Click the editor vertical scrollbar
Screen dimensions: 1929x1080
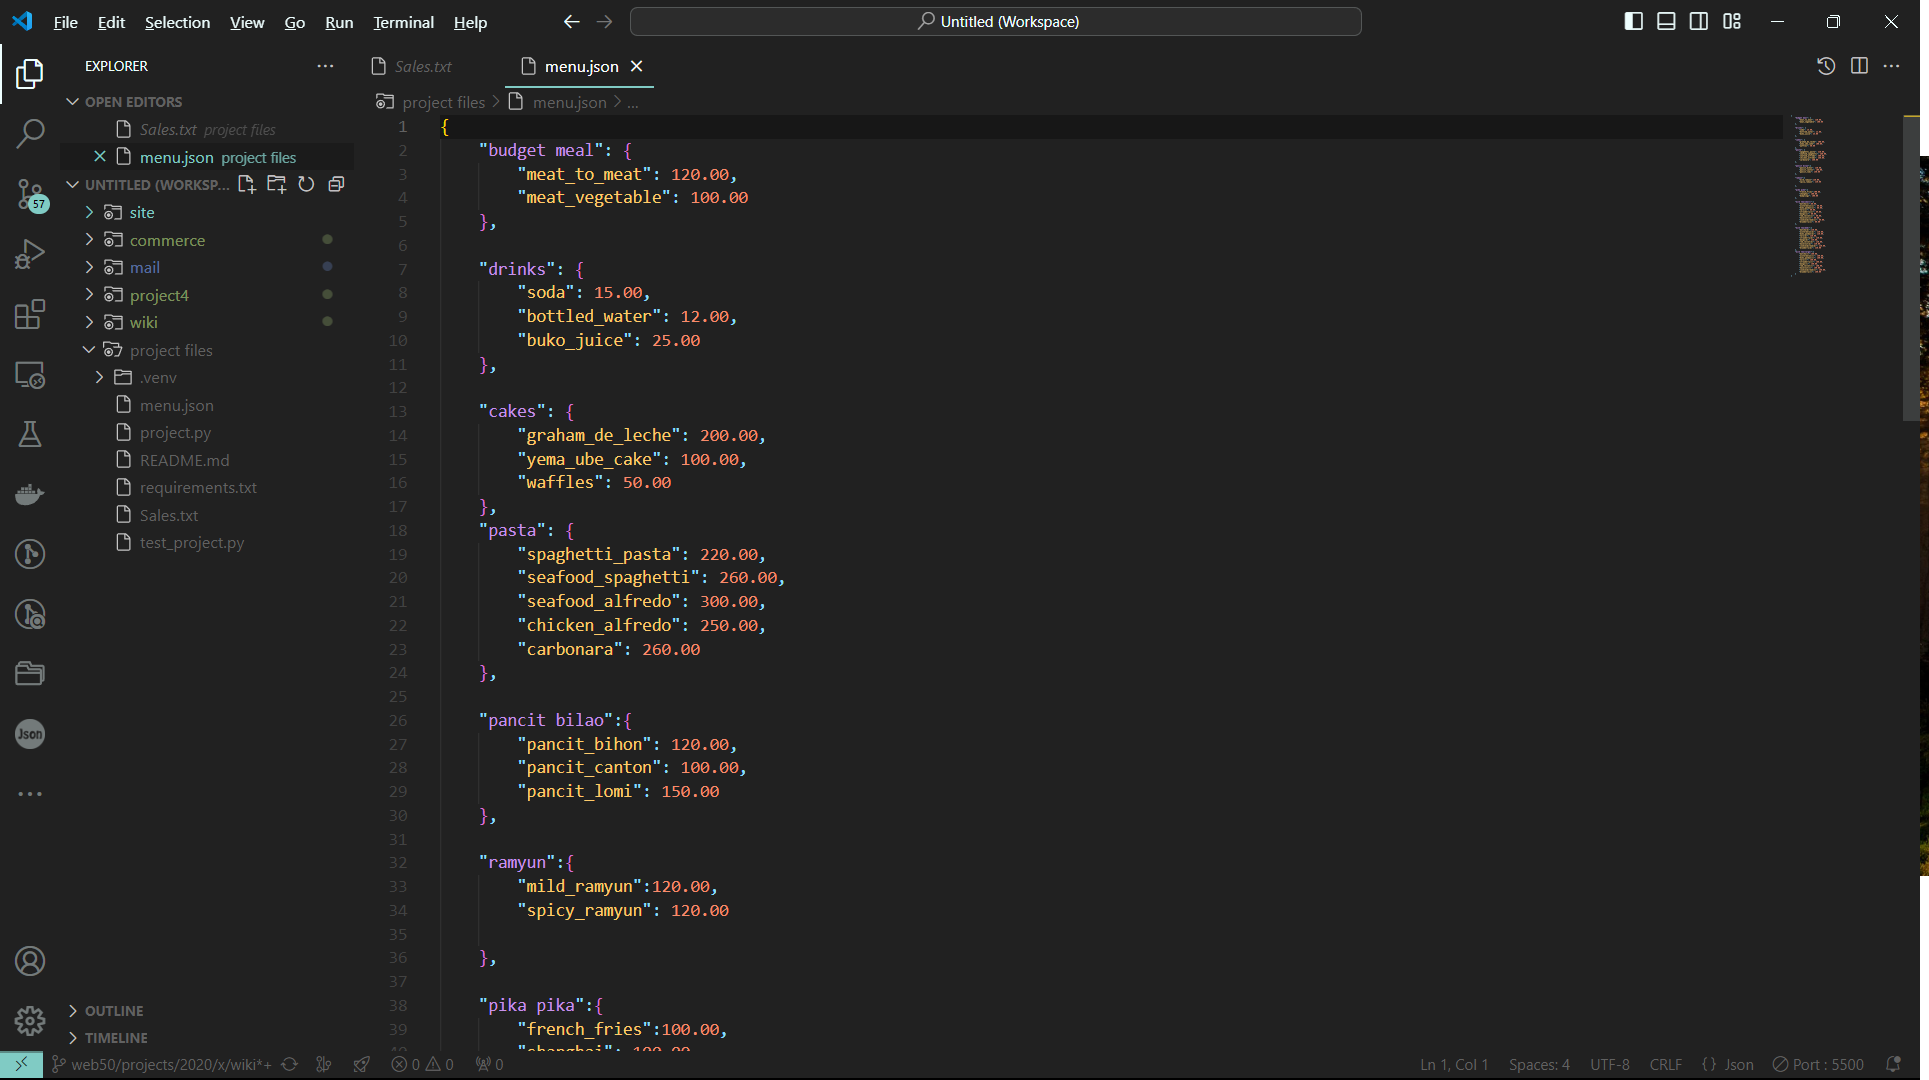click(1911, 270)
